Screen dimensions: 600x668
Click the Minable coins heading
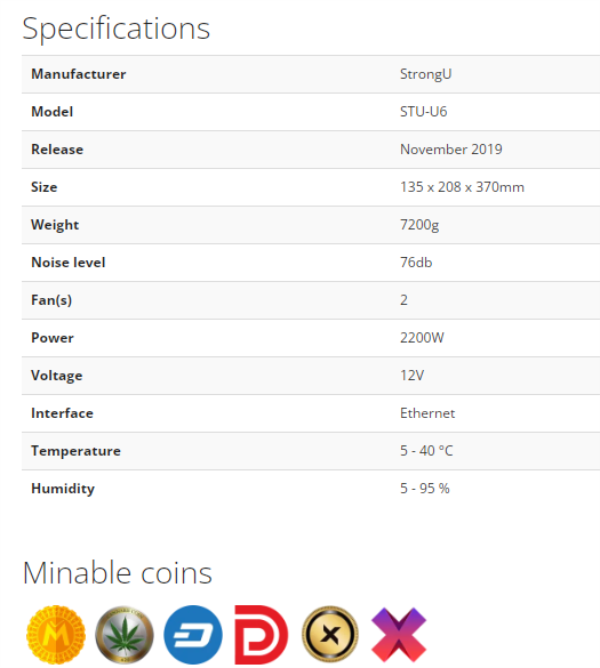click(117, 573)
